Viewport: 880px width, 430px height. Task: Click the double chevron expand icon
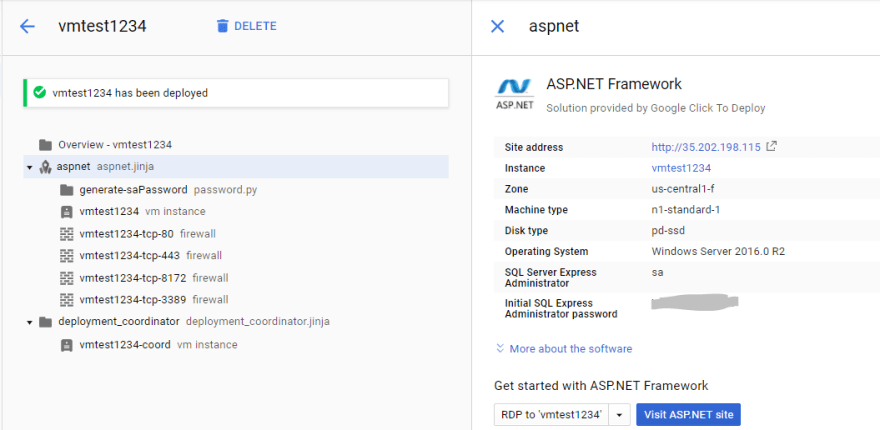click(x=500, y=348)
